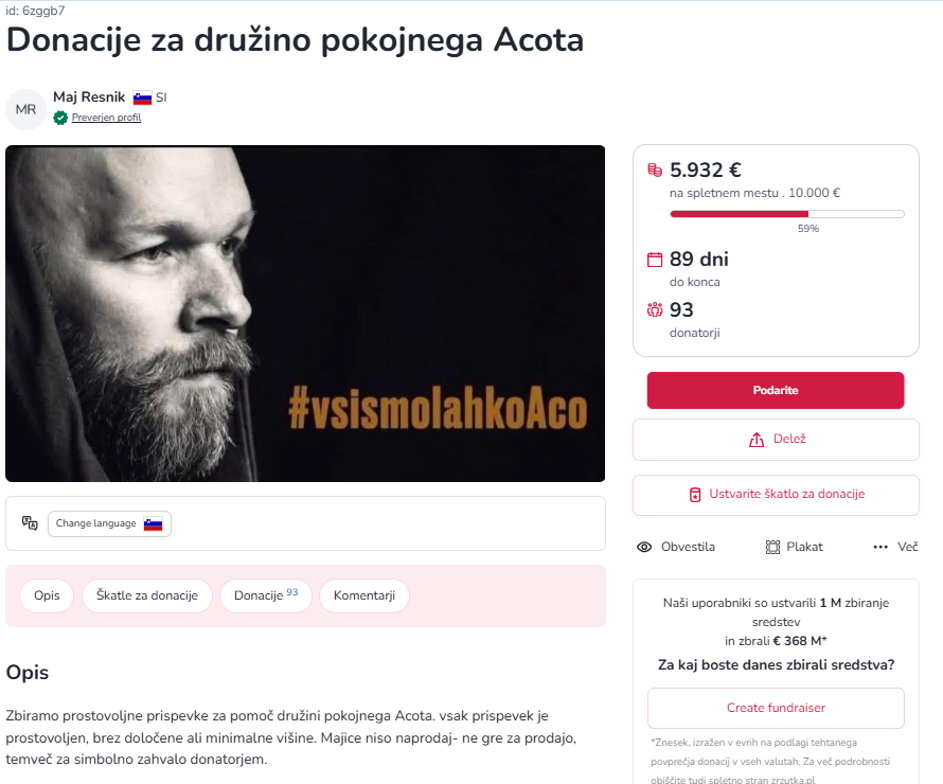Open the Komentarji tab
943x784 pixels.
(x=364, y=596)
